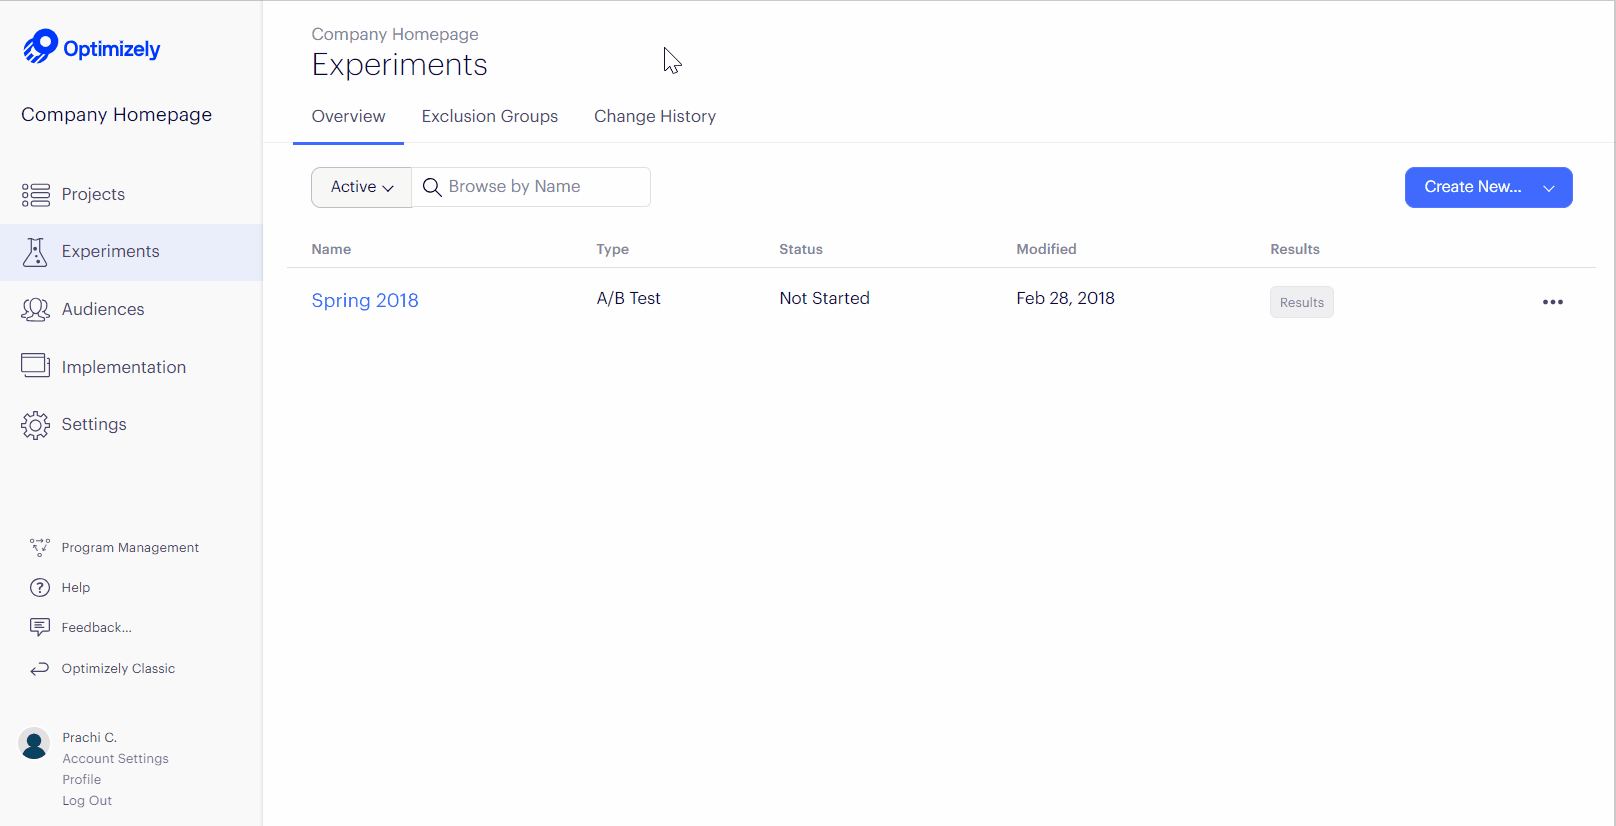Image resolution: width=1616 pixels, height=826 pixels.
Task: Click the 'A/B Test' type cell
Action: (x=628, y=298)
